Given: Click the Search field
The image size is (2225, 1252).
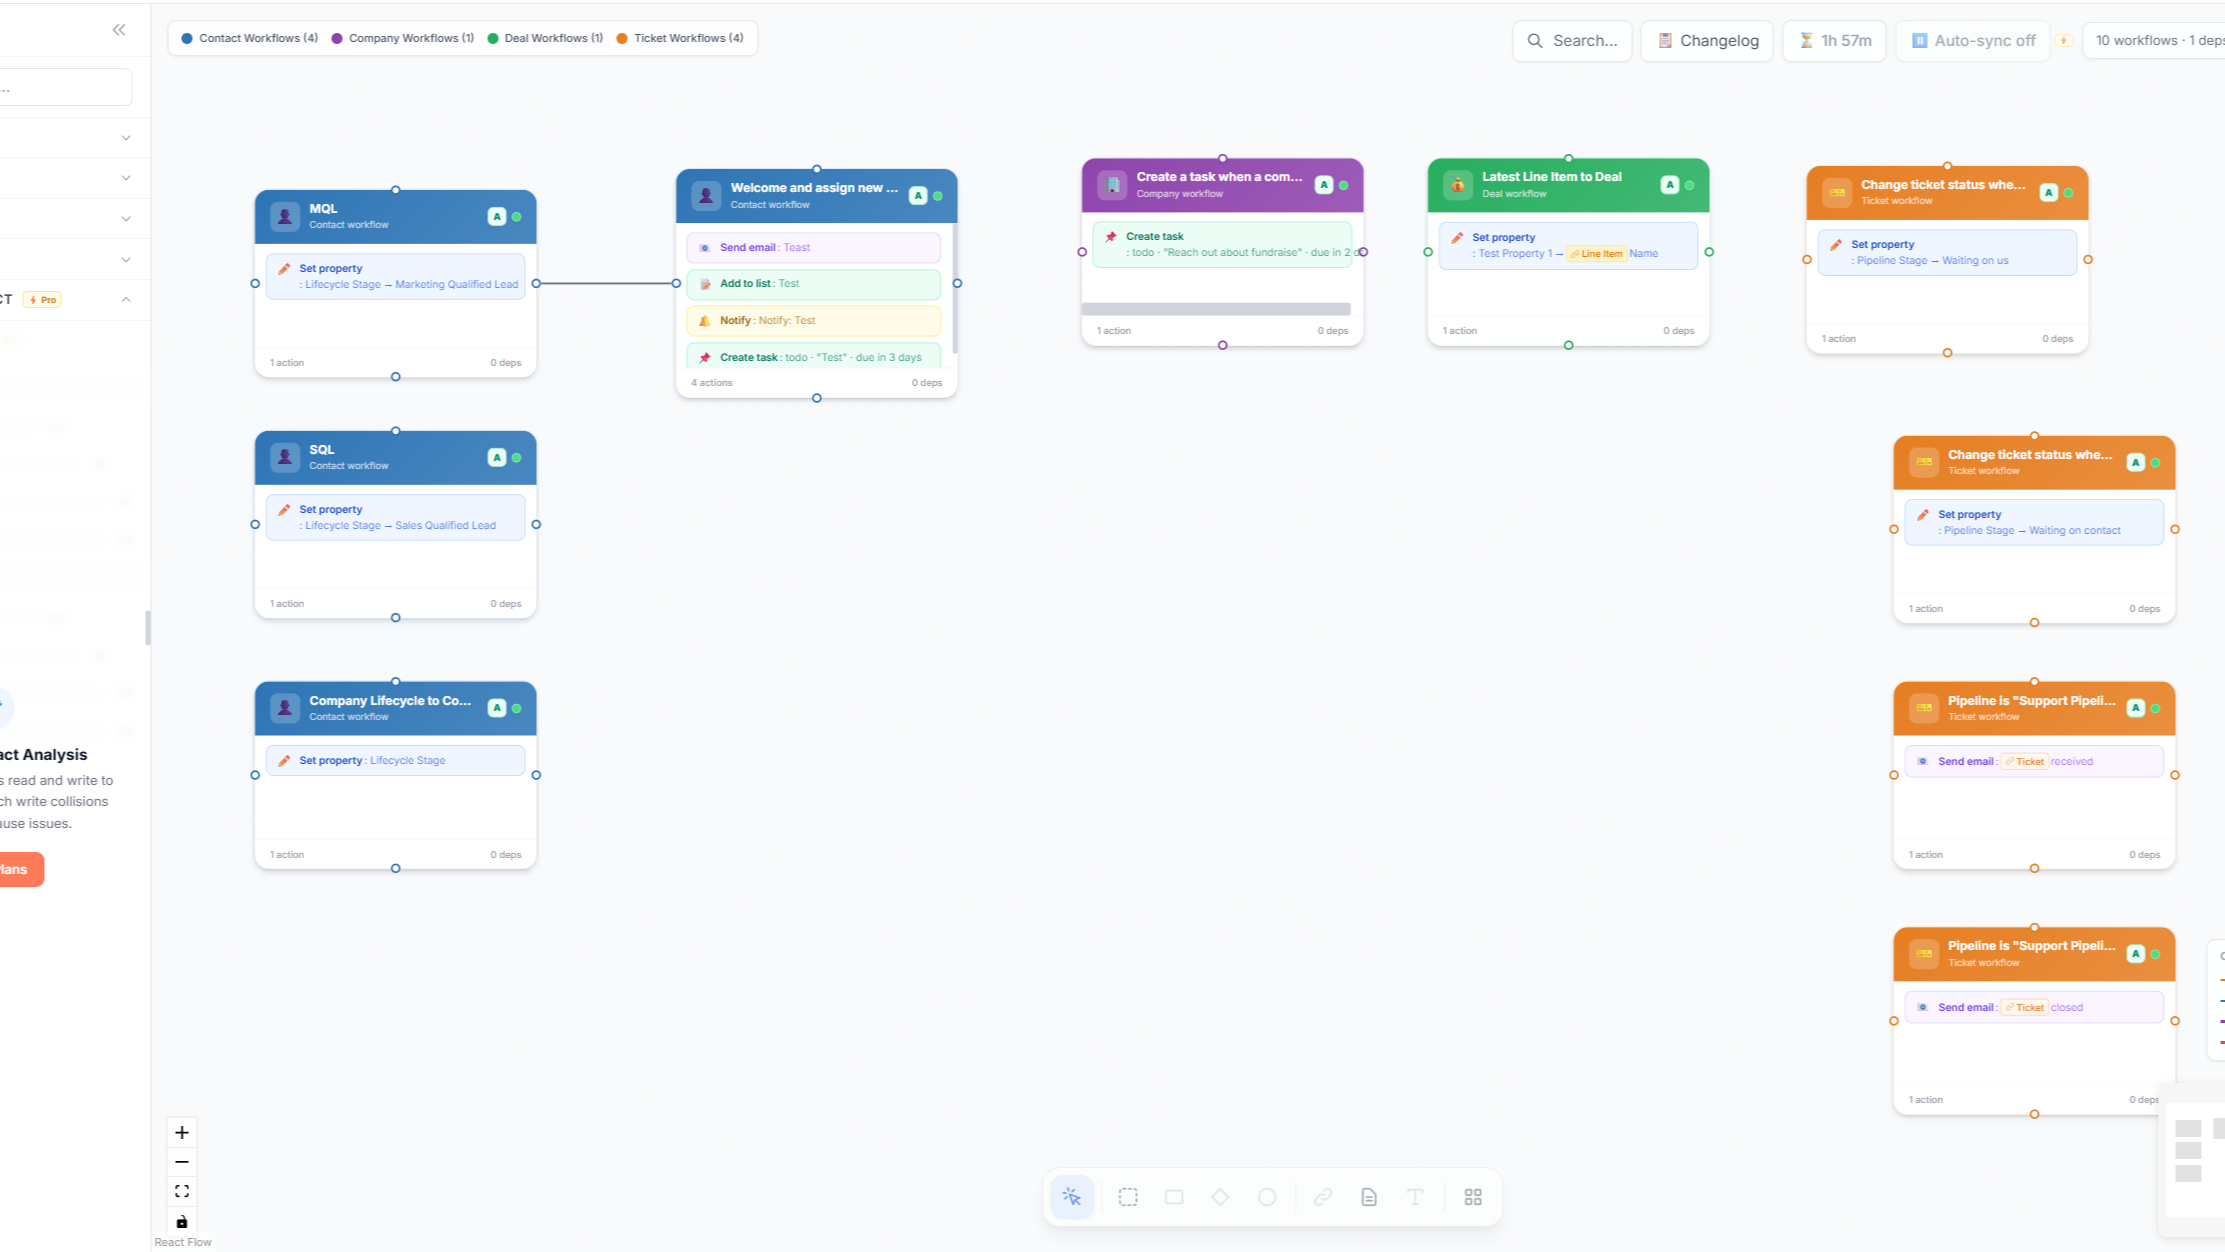Looking at the screenshot, I should 1572,40.
